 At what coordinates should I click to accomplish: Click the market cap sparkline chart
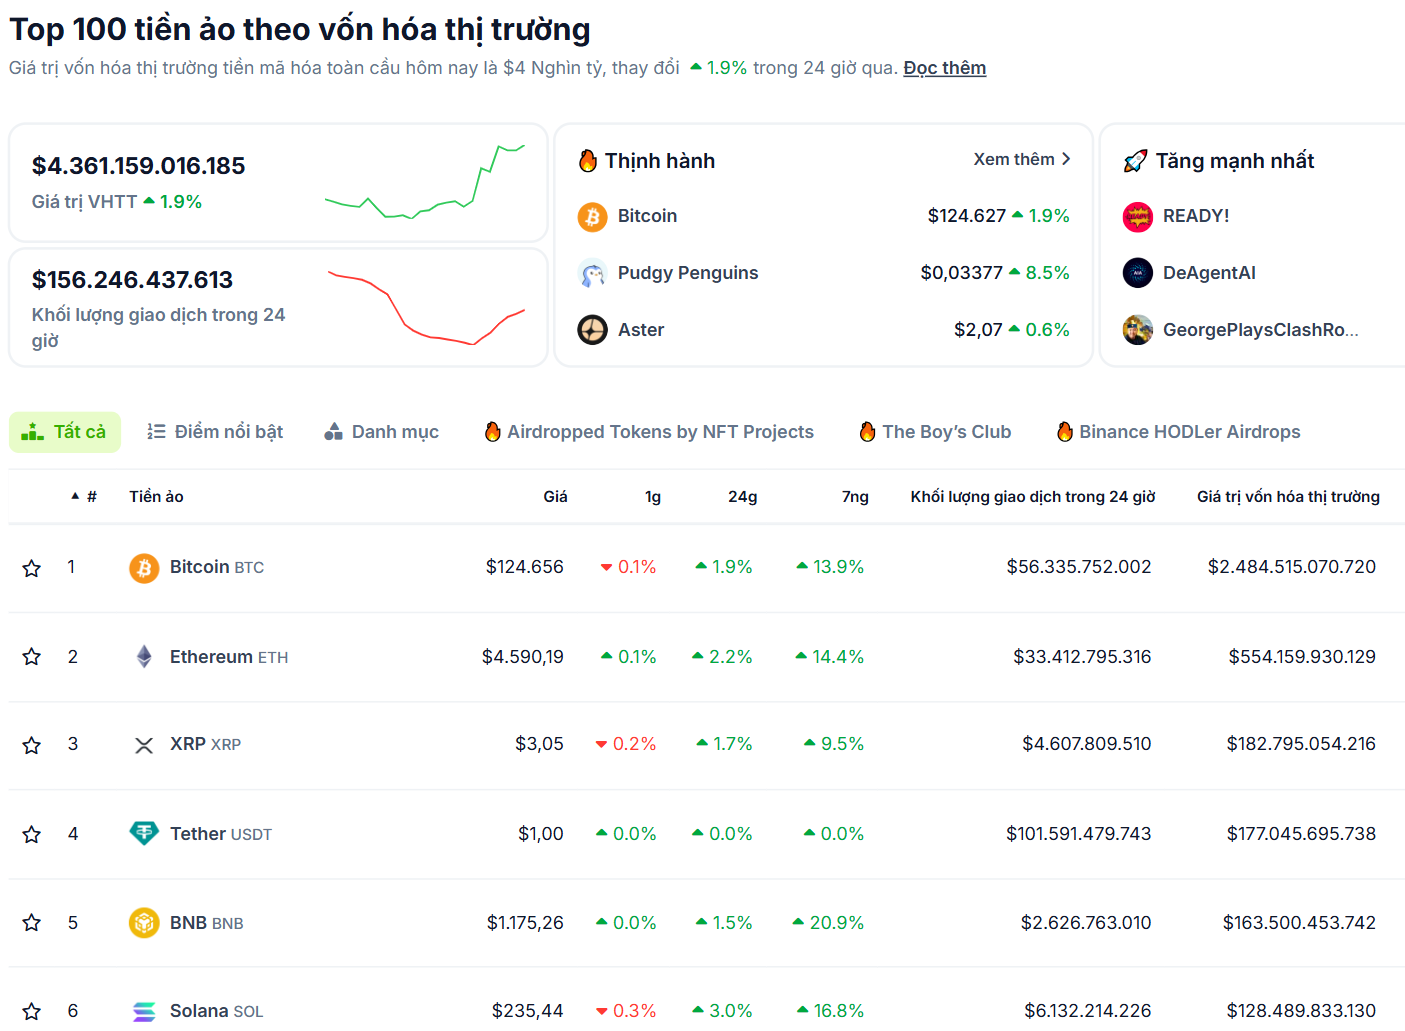click(x=424, y=181)
